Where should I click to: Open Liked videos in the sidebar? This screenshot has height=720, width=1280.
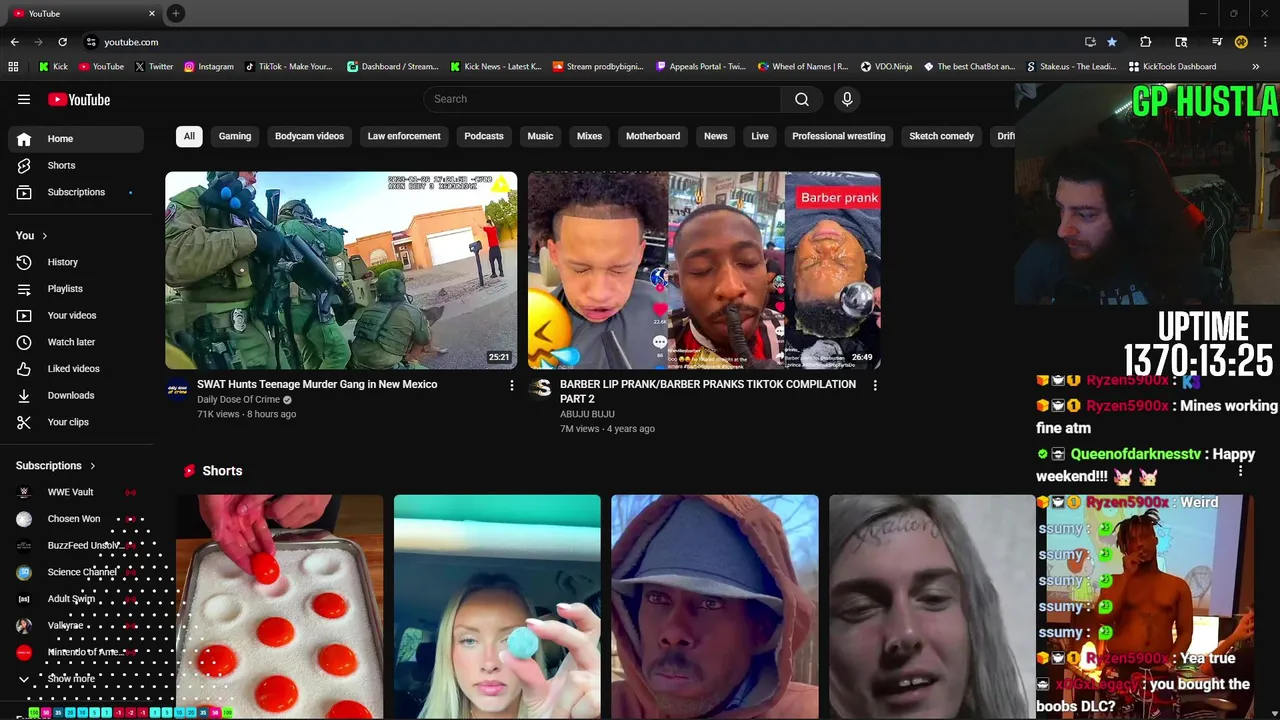click(76, 369)
